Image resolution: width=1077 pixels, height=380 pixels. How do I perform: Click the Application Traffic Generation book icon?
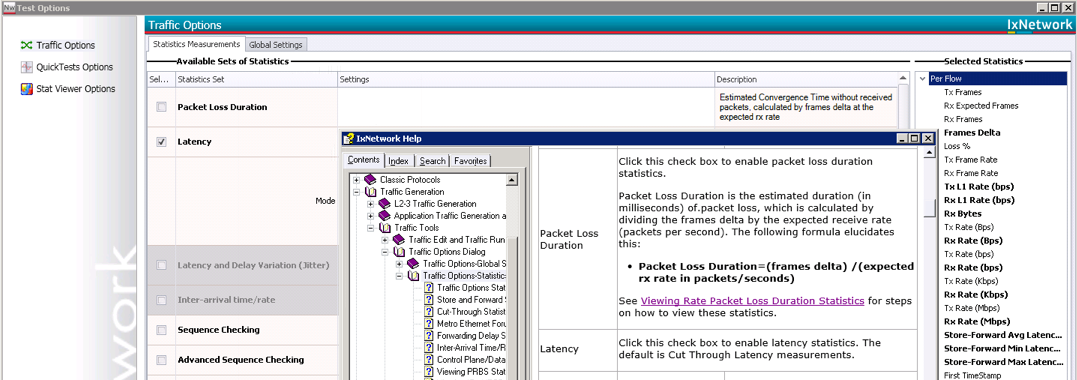pyautogui.click(x=385, y=216)
